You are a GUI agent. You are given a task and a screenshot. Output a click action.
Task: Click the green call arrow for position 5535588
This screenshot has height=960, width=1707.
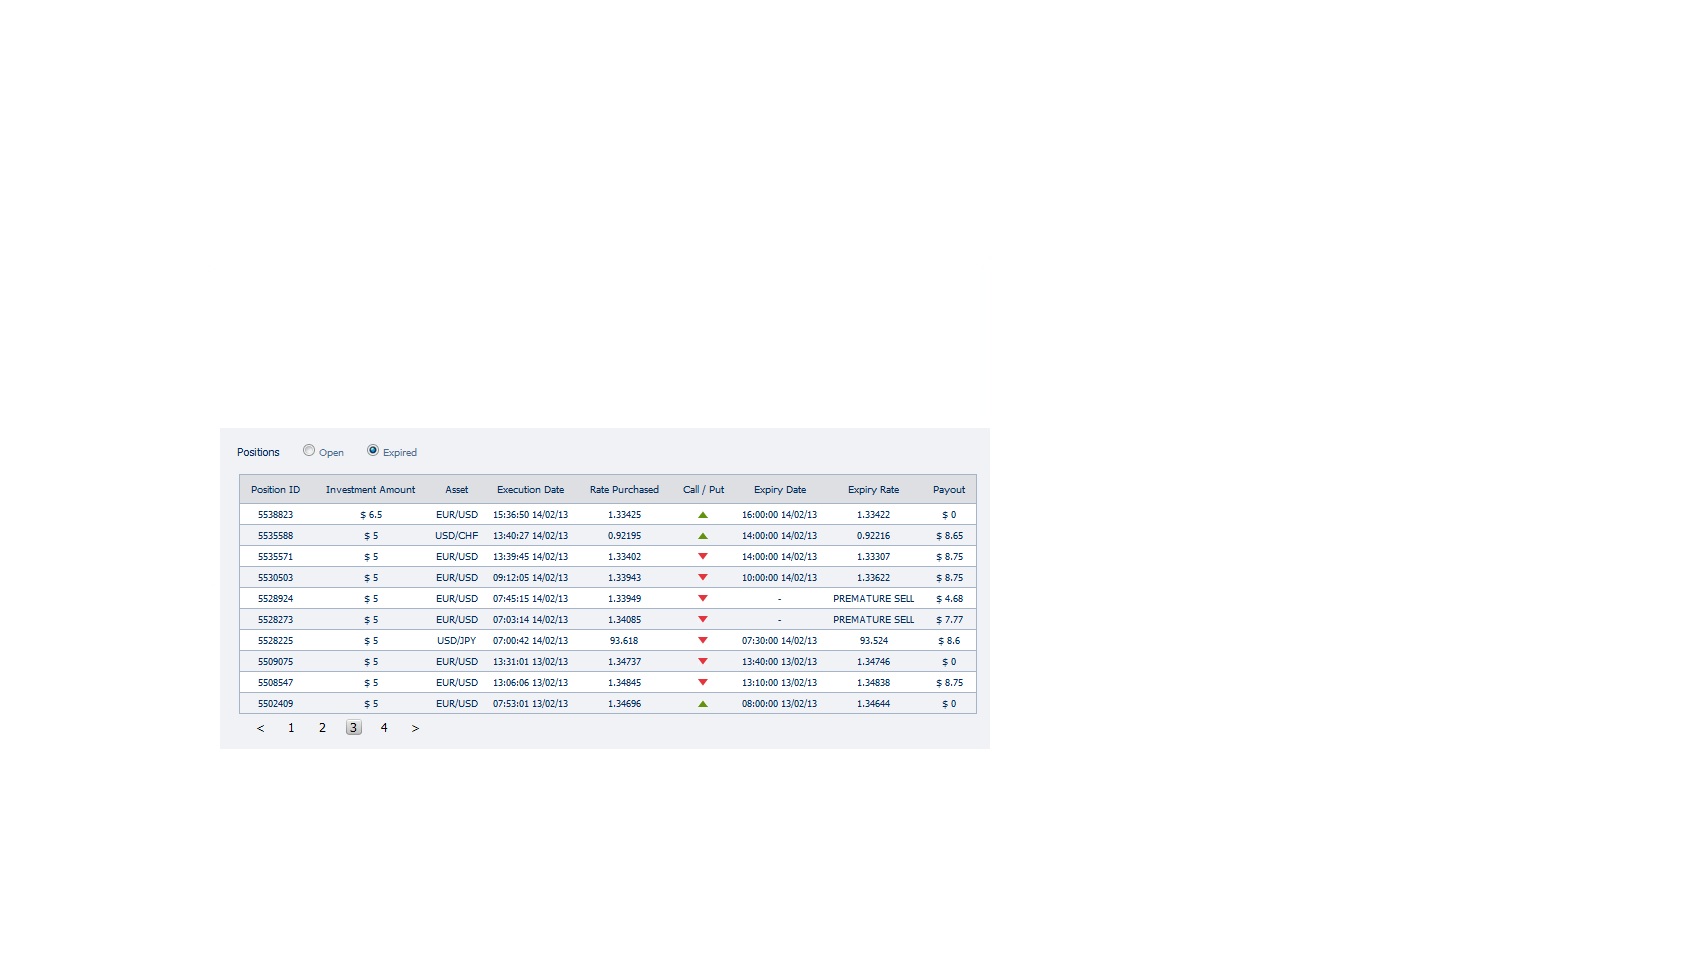coord(703,536)
